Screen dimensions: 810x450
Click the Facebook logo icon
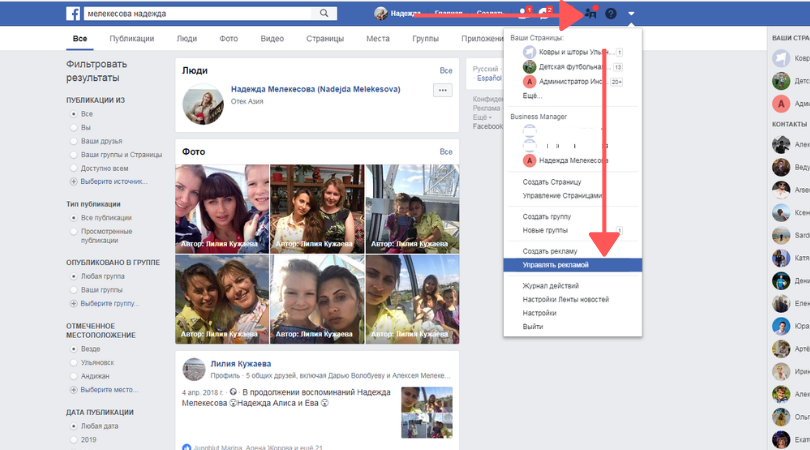pyautogui.click(x=73, y=13)
